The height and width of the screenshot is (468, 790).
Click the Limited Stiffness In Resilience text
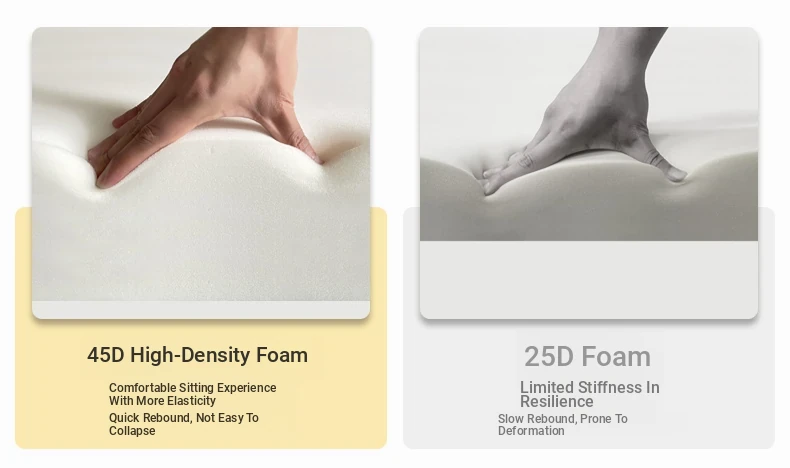click(589, 394)
